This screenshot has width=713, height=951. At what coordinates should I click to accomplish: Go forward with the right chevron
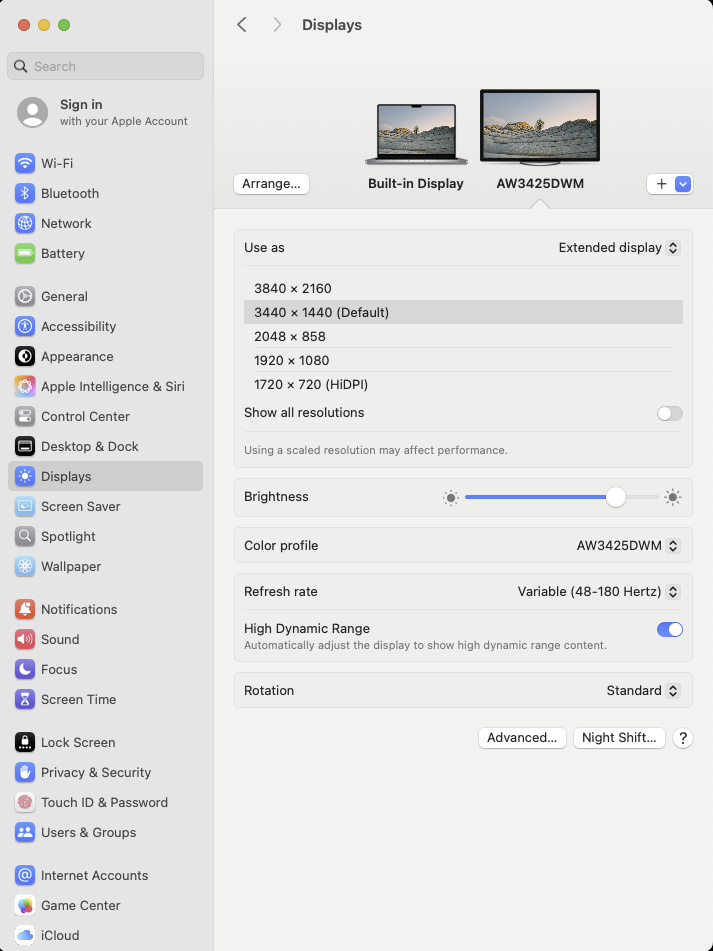coord(277,25)
